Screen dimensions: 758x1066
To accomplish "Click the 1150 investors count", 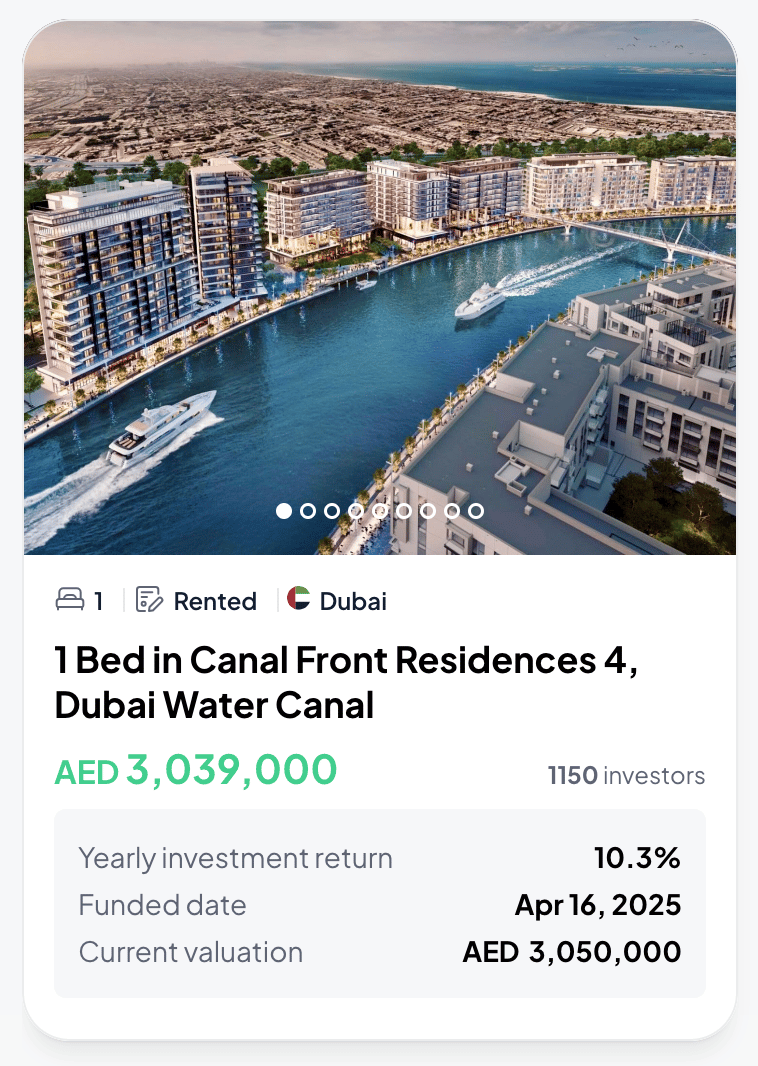I will [x=626, y=775].
